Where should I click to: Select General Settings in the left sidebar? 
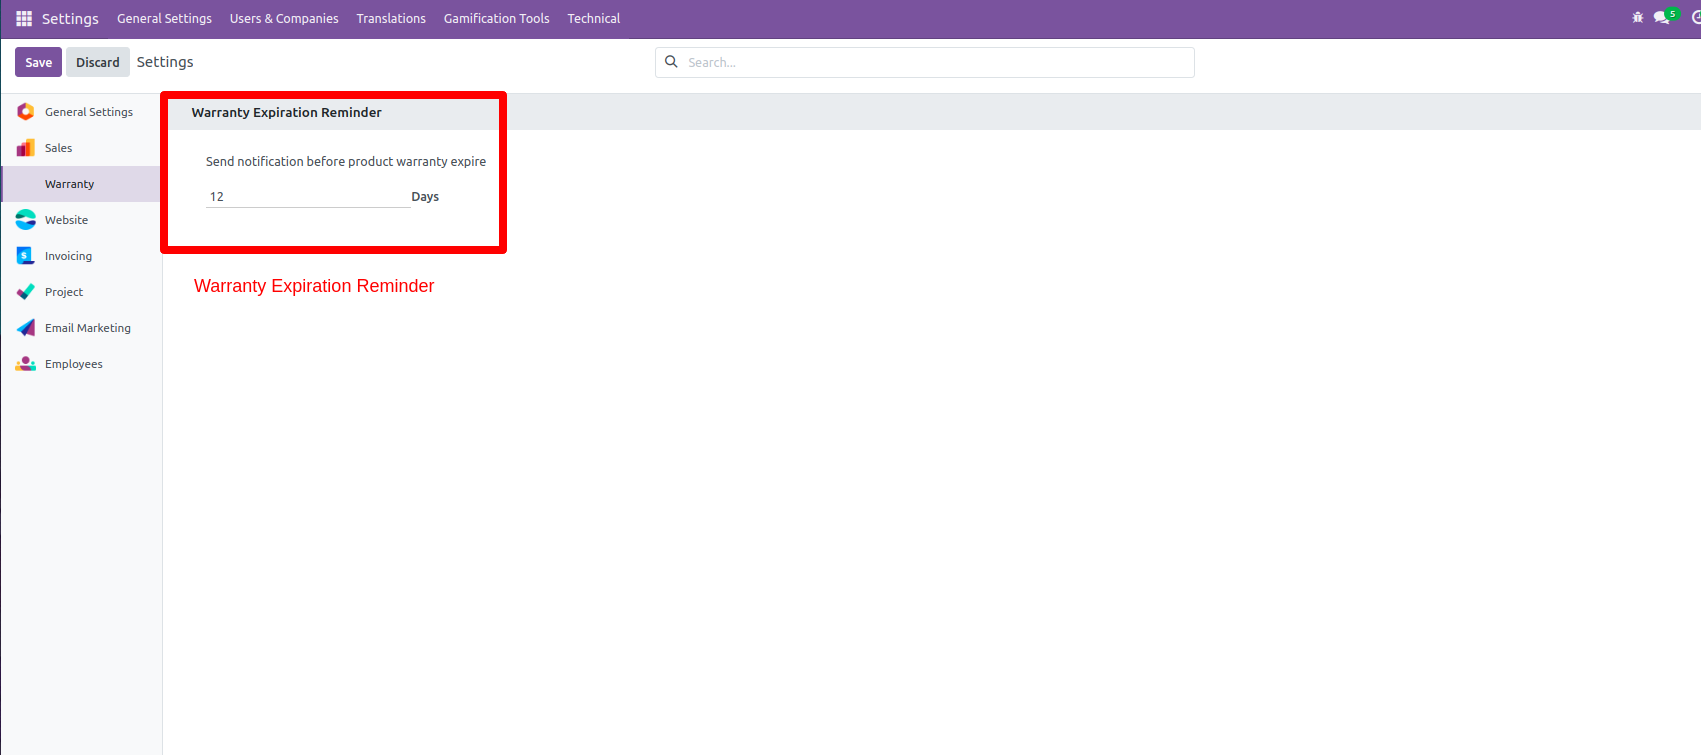click(x=88, y=112)
